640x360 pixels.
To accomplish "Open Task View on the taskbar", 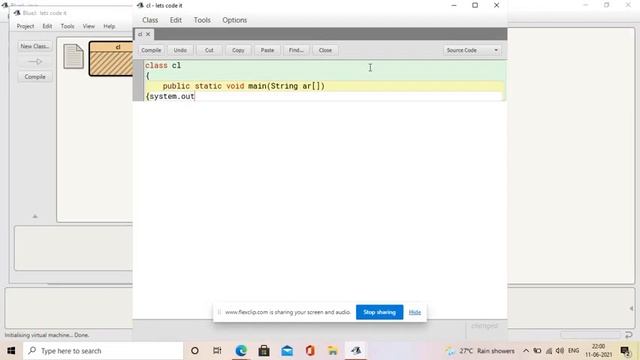I will click(217, 351).
